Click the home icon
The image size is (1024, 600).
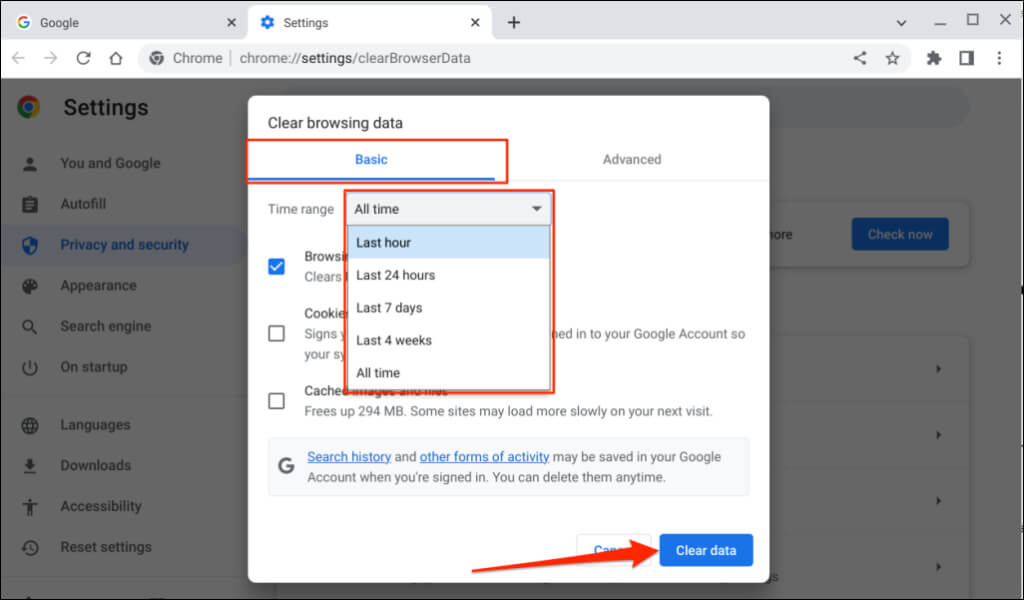click(116, 58)
